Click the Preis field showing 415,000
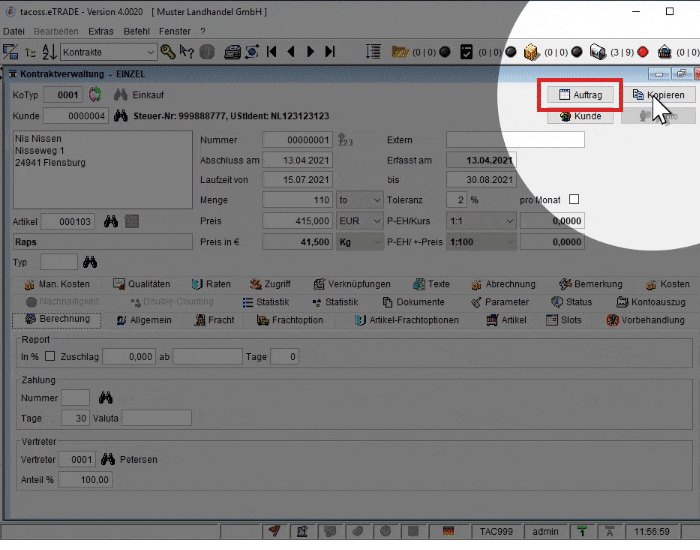Image resolution: width=700 pixels, height=550 pixels. [x=297, y=221]
